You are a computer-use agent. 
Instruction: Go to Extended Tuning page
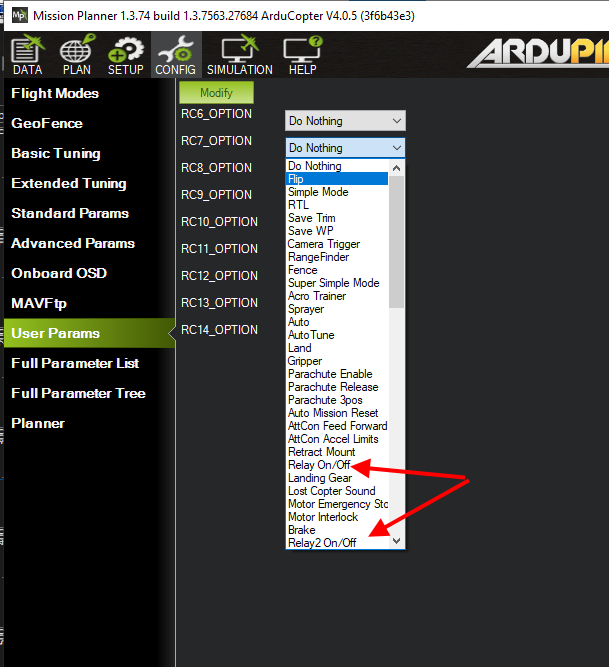pos(69,183)
